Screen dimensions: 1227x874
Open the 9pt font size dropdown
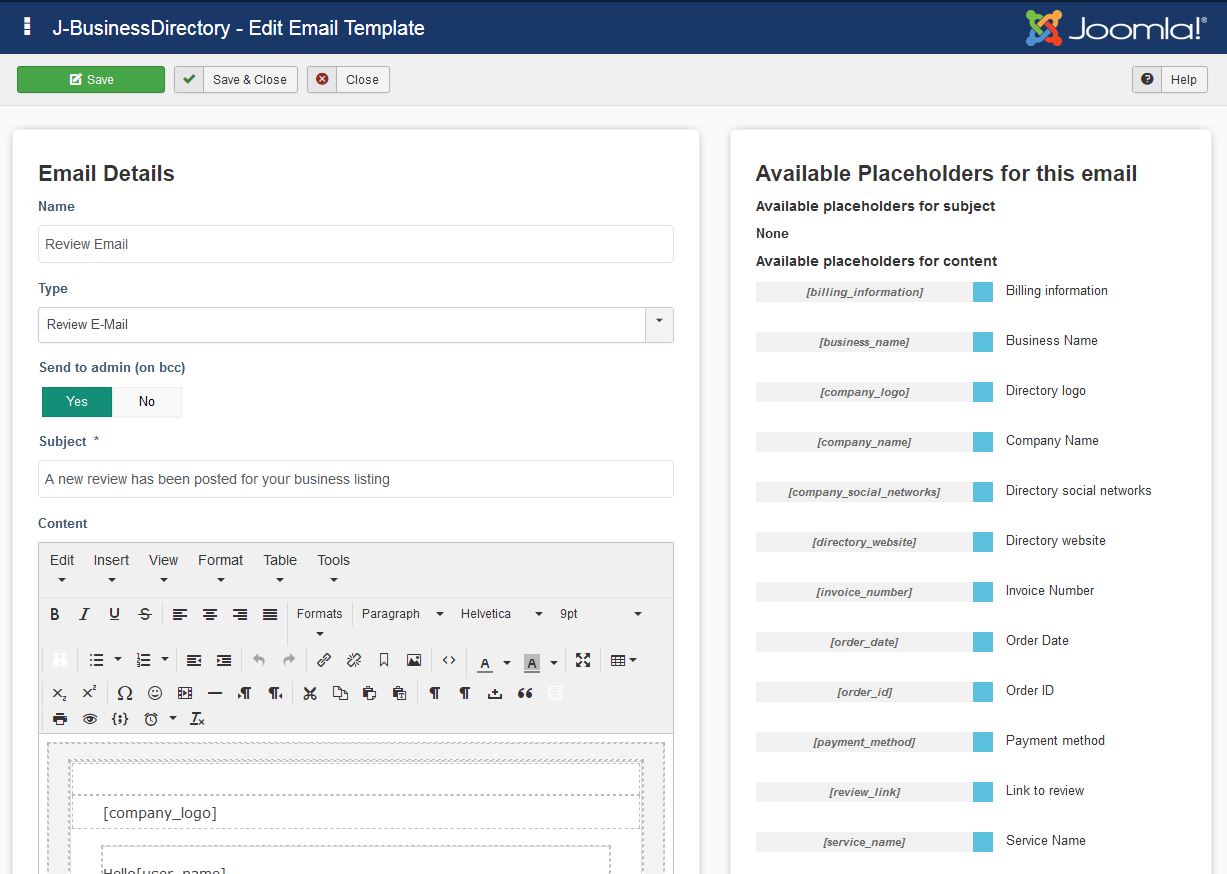click(x=601, y=614)
